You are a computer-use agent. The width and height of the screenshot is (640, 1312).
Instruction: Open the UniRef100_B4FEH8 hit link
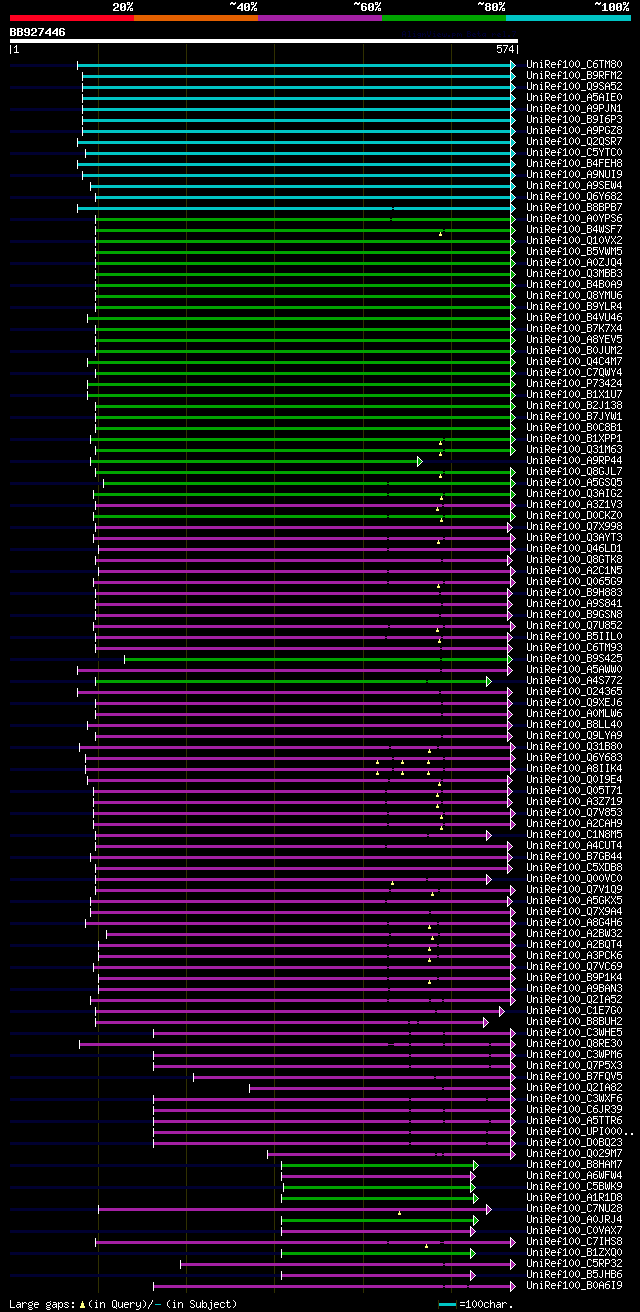(x=574, y=164)
